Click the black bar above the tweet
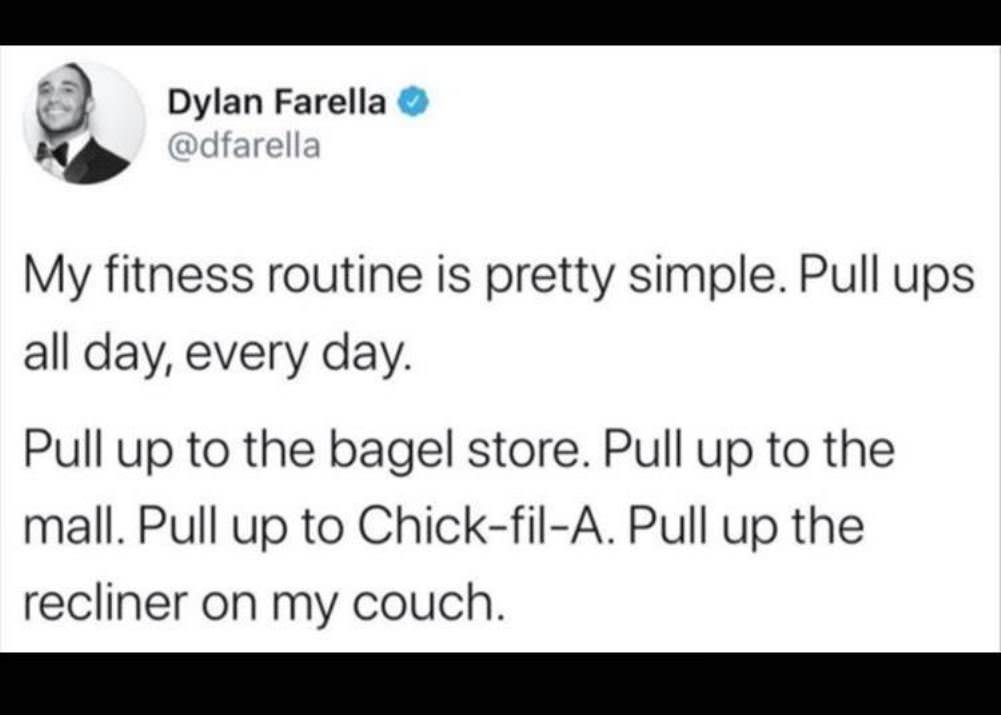 500,22
